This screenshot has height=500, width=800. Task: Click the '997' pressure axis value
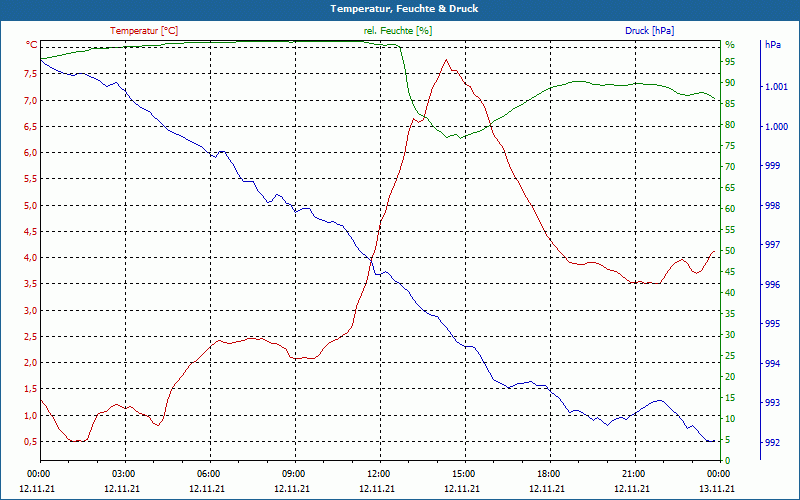[773, 245]
